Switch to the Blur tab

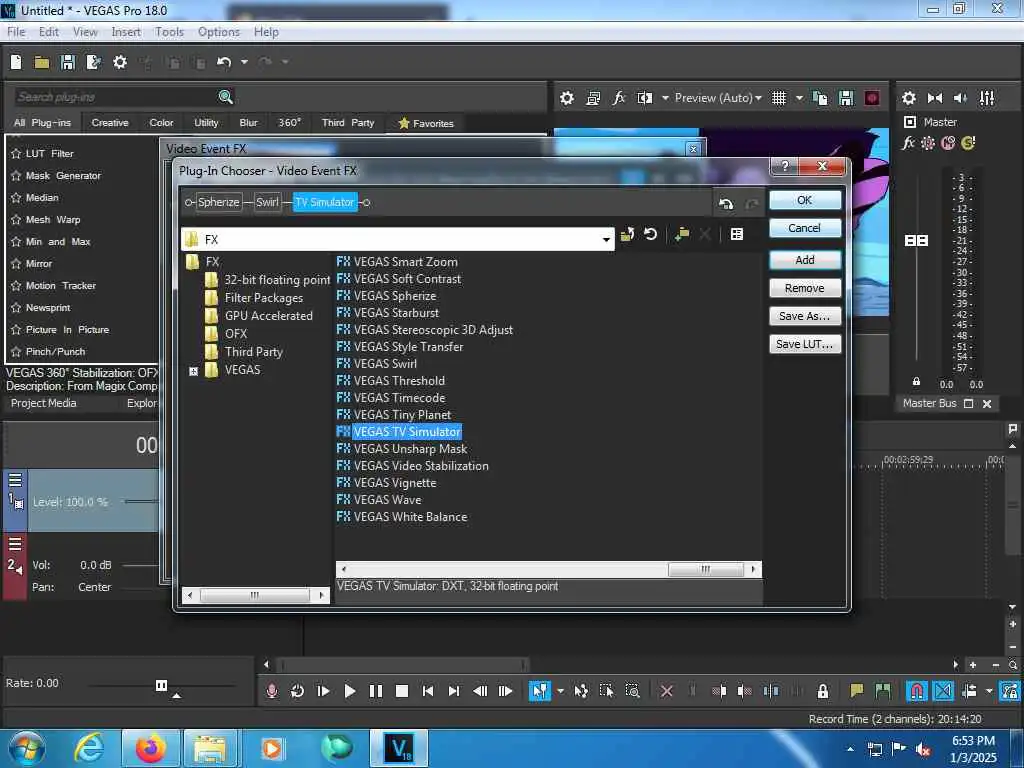click(x=248, y=123)
